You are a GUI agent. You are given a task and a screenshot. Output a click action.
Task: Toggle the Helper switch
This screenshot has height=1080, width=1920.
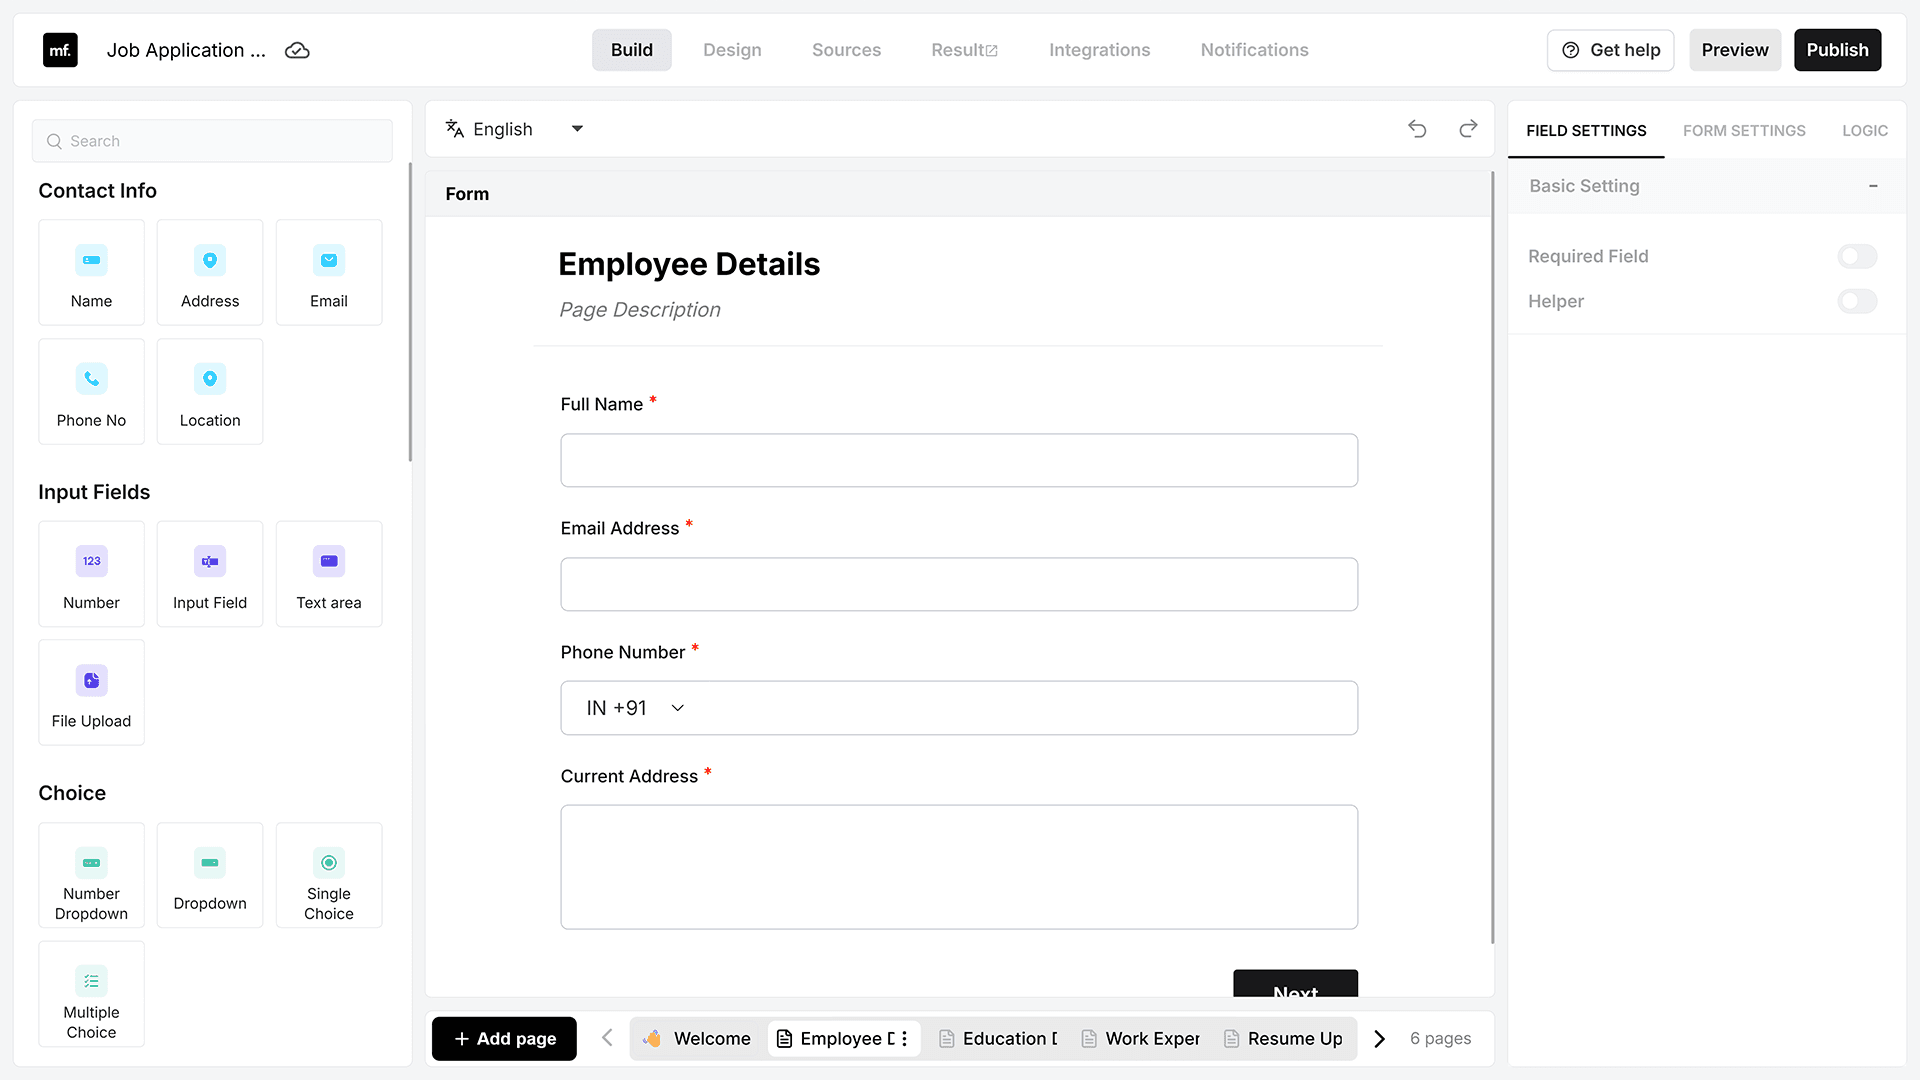(x=1857, y=301)
